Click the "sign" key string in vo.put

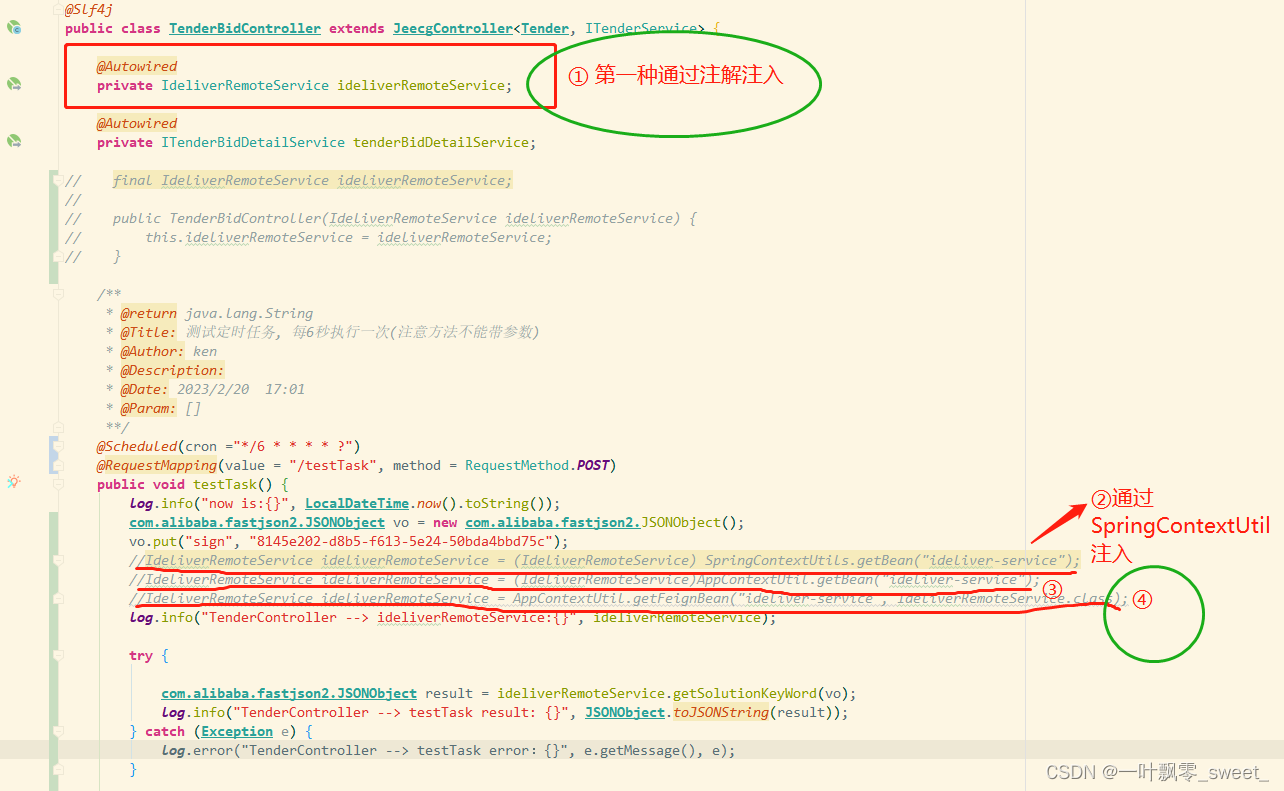click(209, 541)
